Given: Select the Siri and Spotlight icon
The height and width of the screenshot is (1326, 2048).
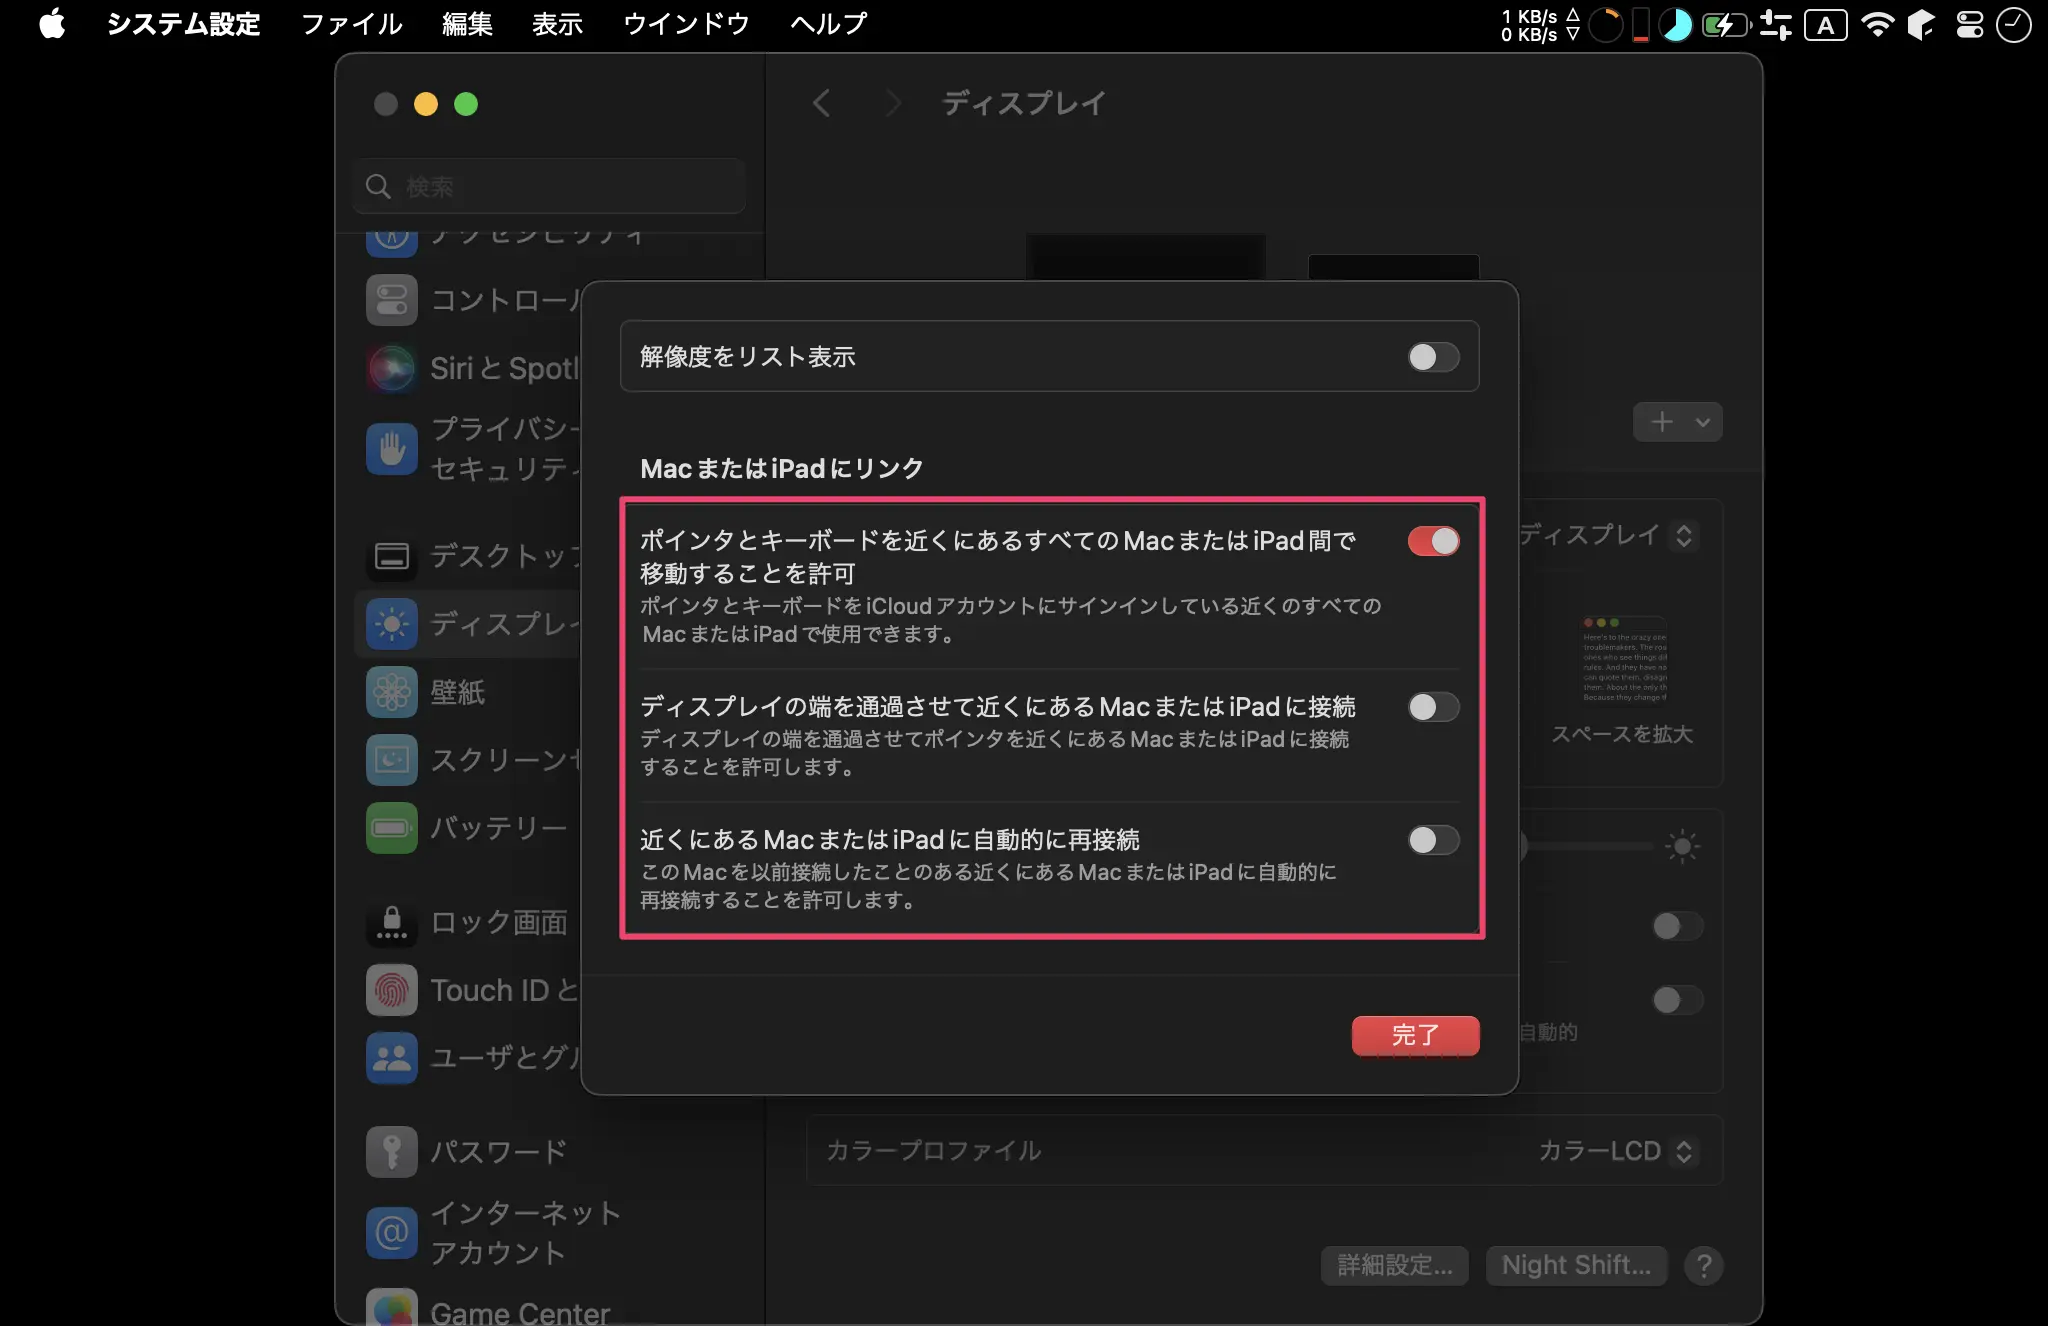Looking at the screenshot, I should 392,368.
